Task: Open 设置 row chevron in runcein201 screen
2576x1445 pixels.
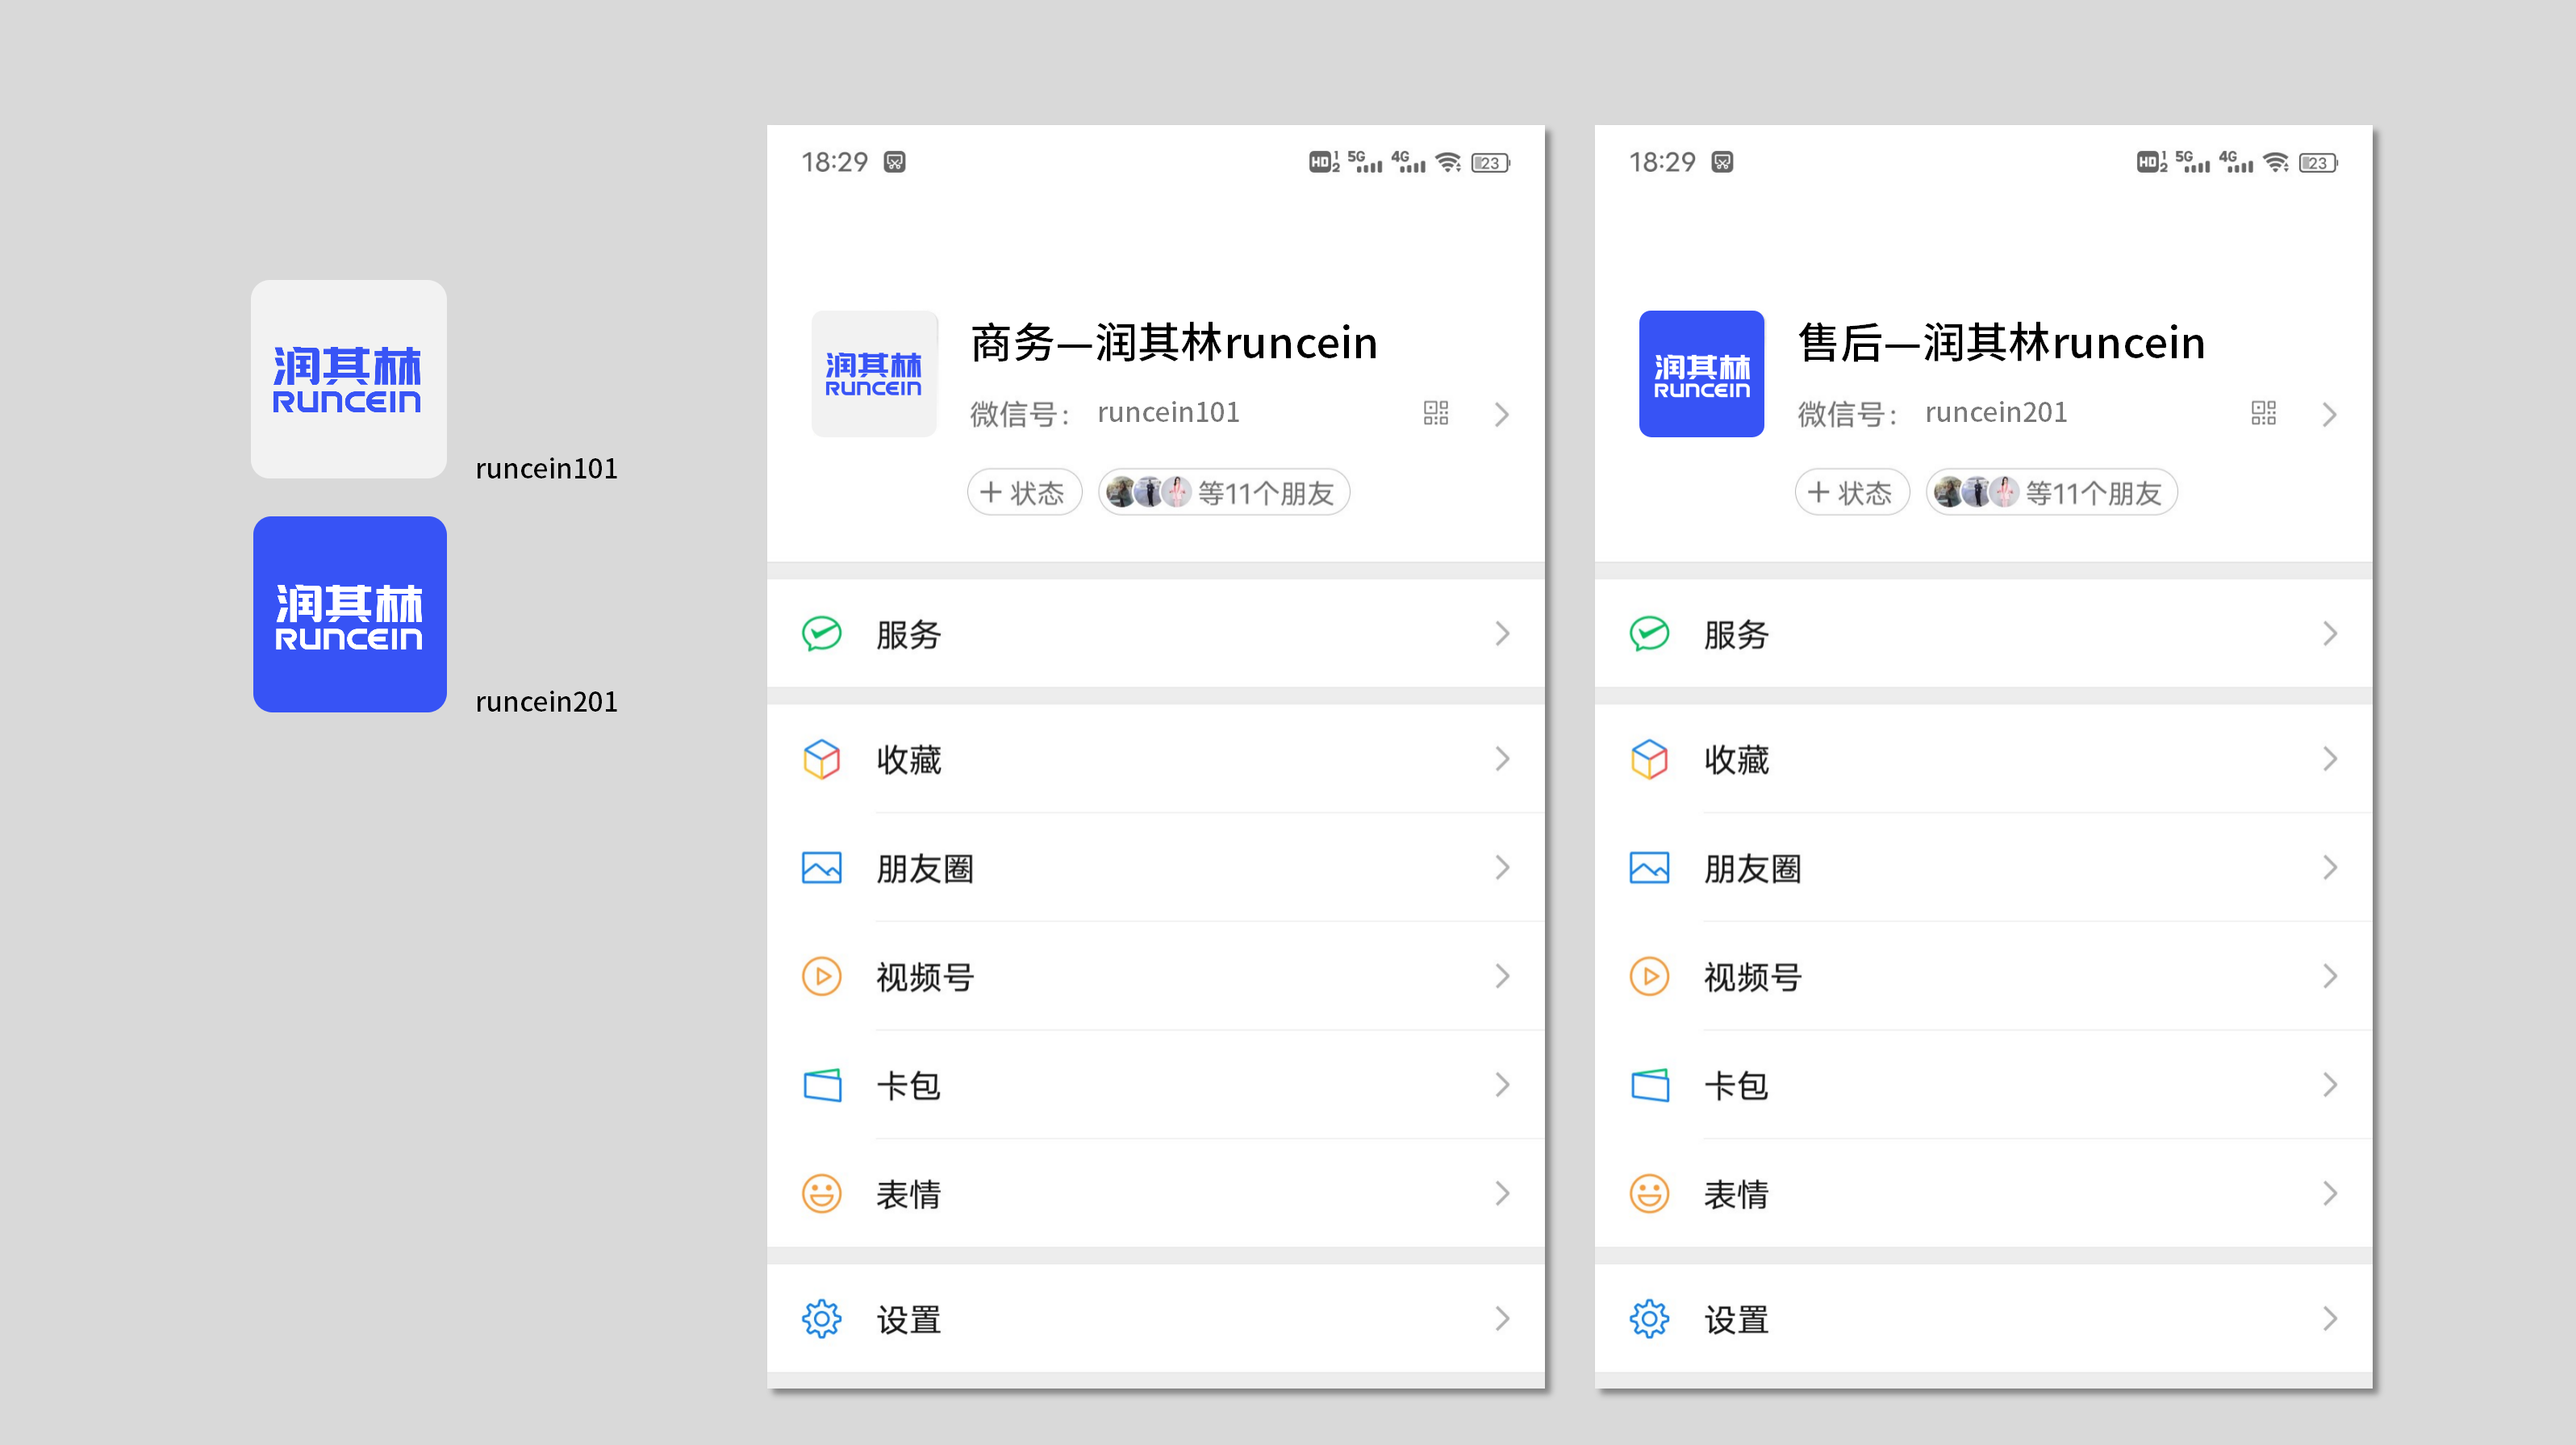Action: pos(2330,1319)
